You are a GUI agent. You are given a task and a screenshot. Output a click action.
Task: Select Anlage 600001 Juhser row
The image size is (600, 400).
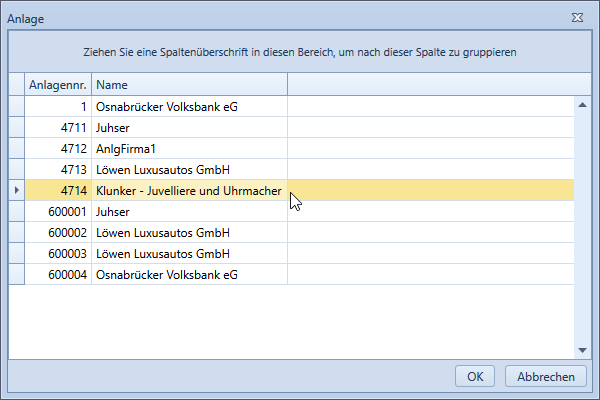(299, 211)
